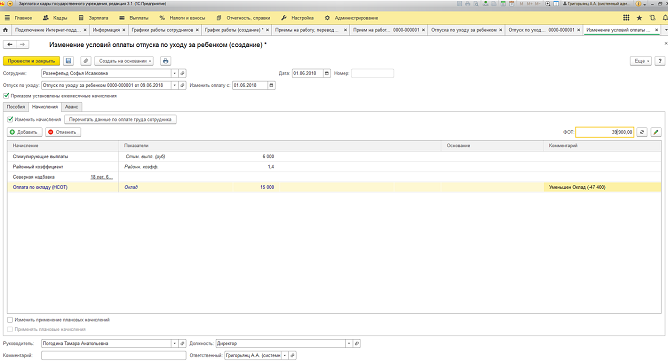Open the help question mark button
This screenshot has height=363, width=668.
coord(659,61)
